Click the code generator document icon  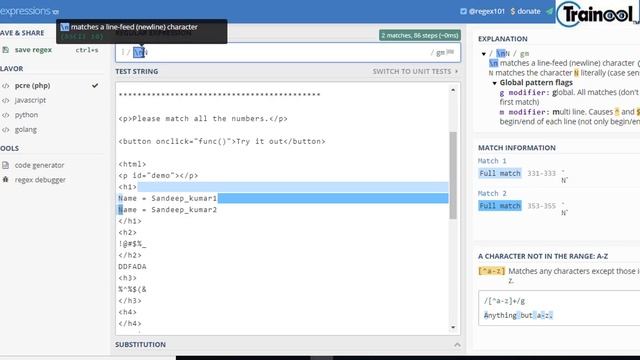point(5,165)
